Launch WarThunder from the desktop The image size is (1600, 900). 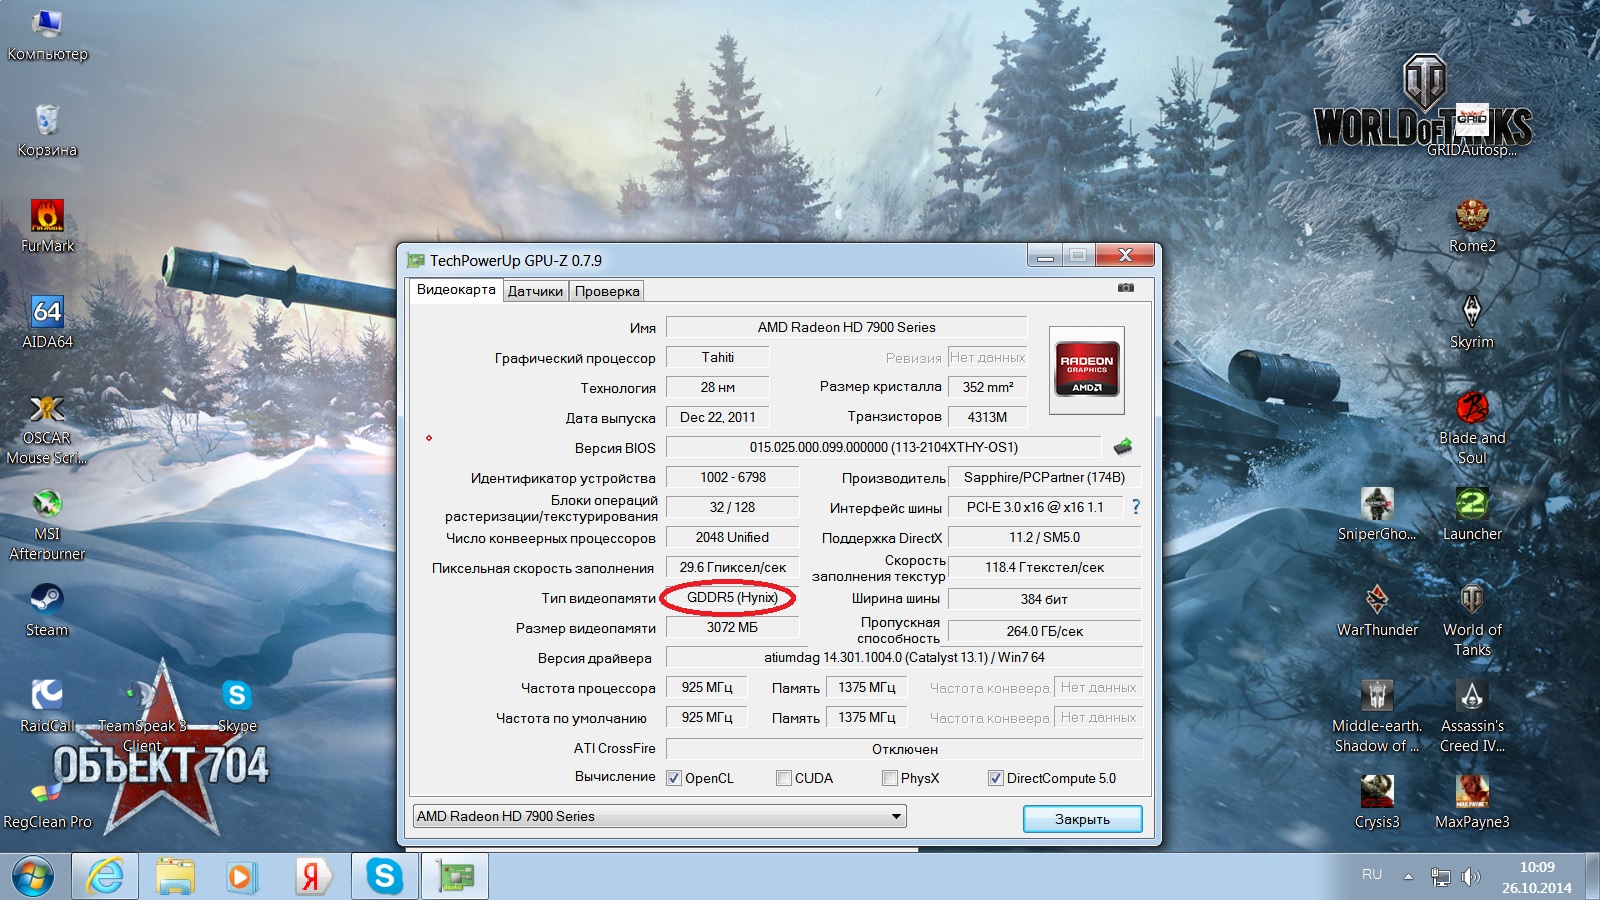[1377, 610]
